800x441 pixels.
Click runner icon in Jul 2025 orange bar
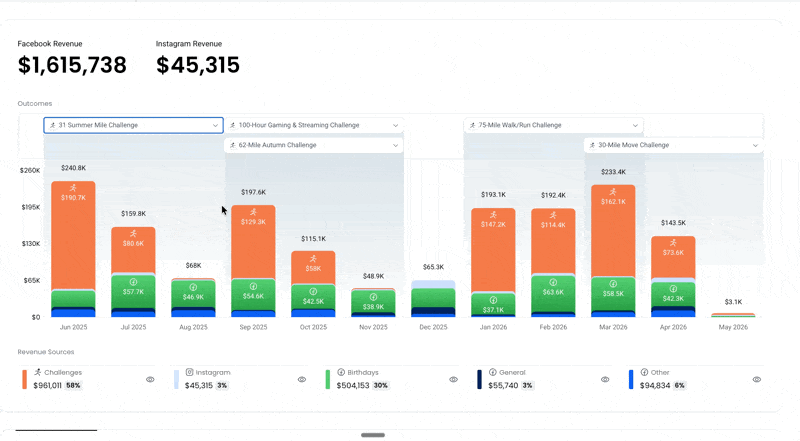click(133, 233)
